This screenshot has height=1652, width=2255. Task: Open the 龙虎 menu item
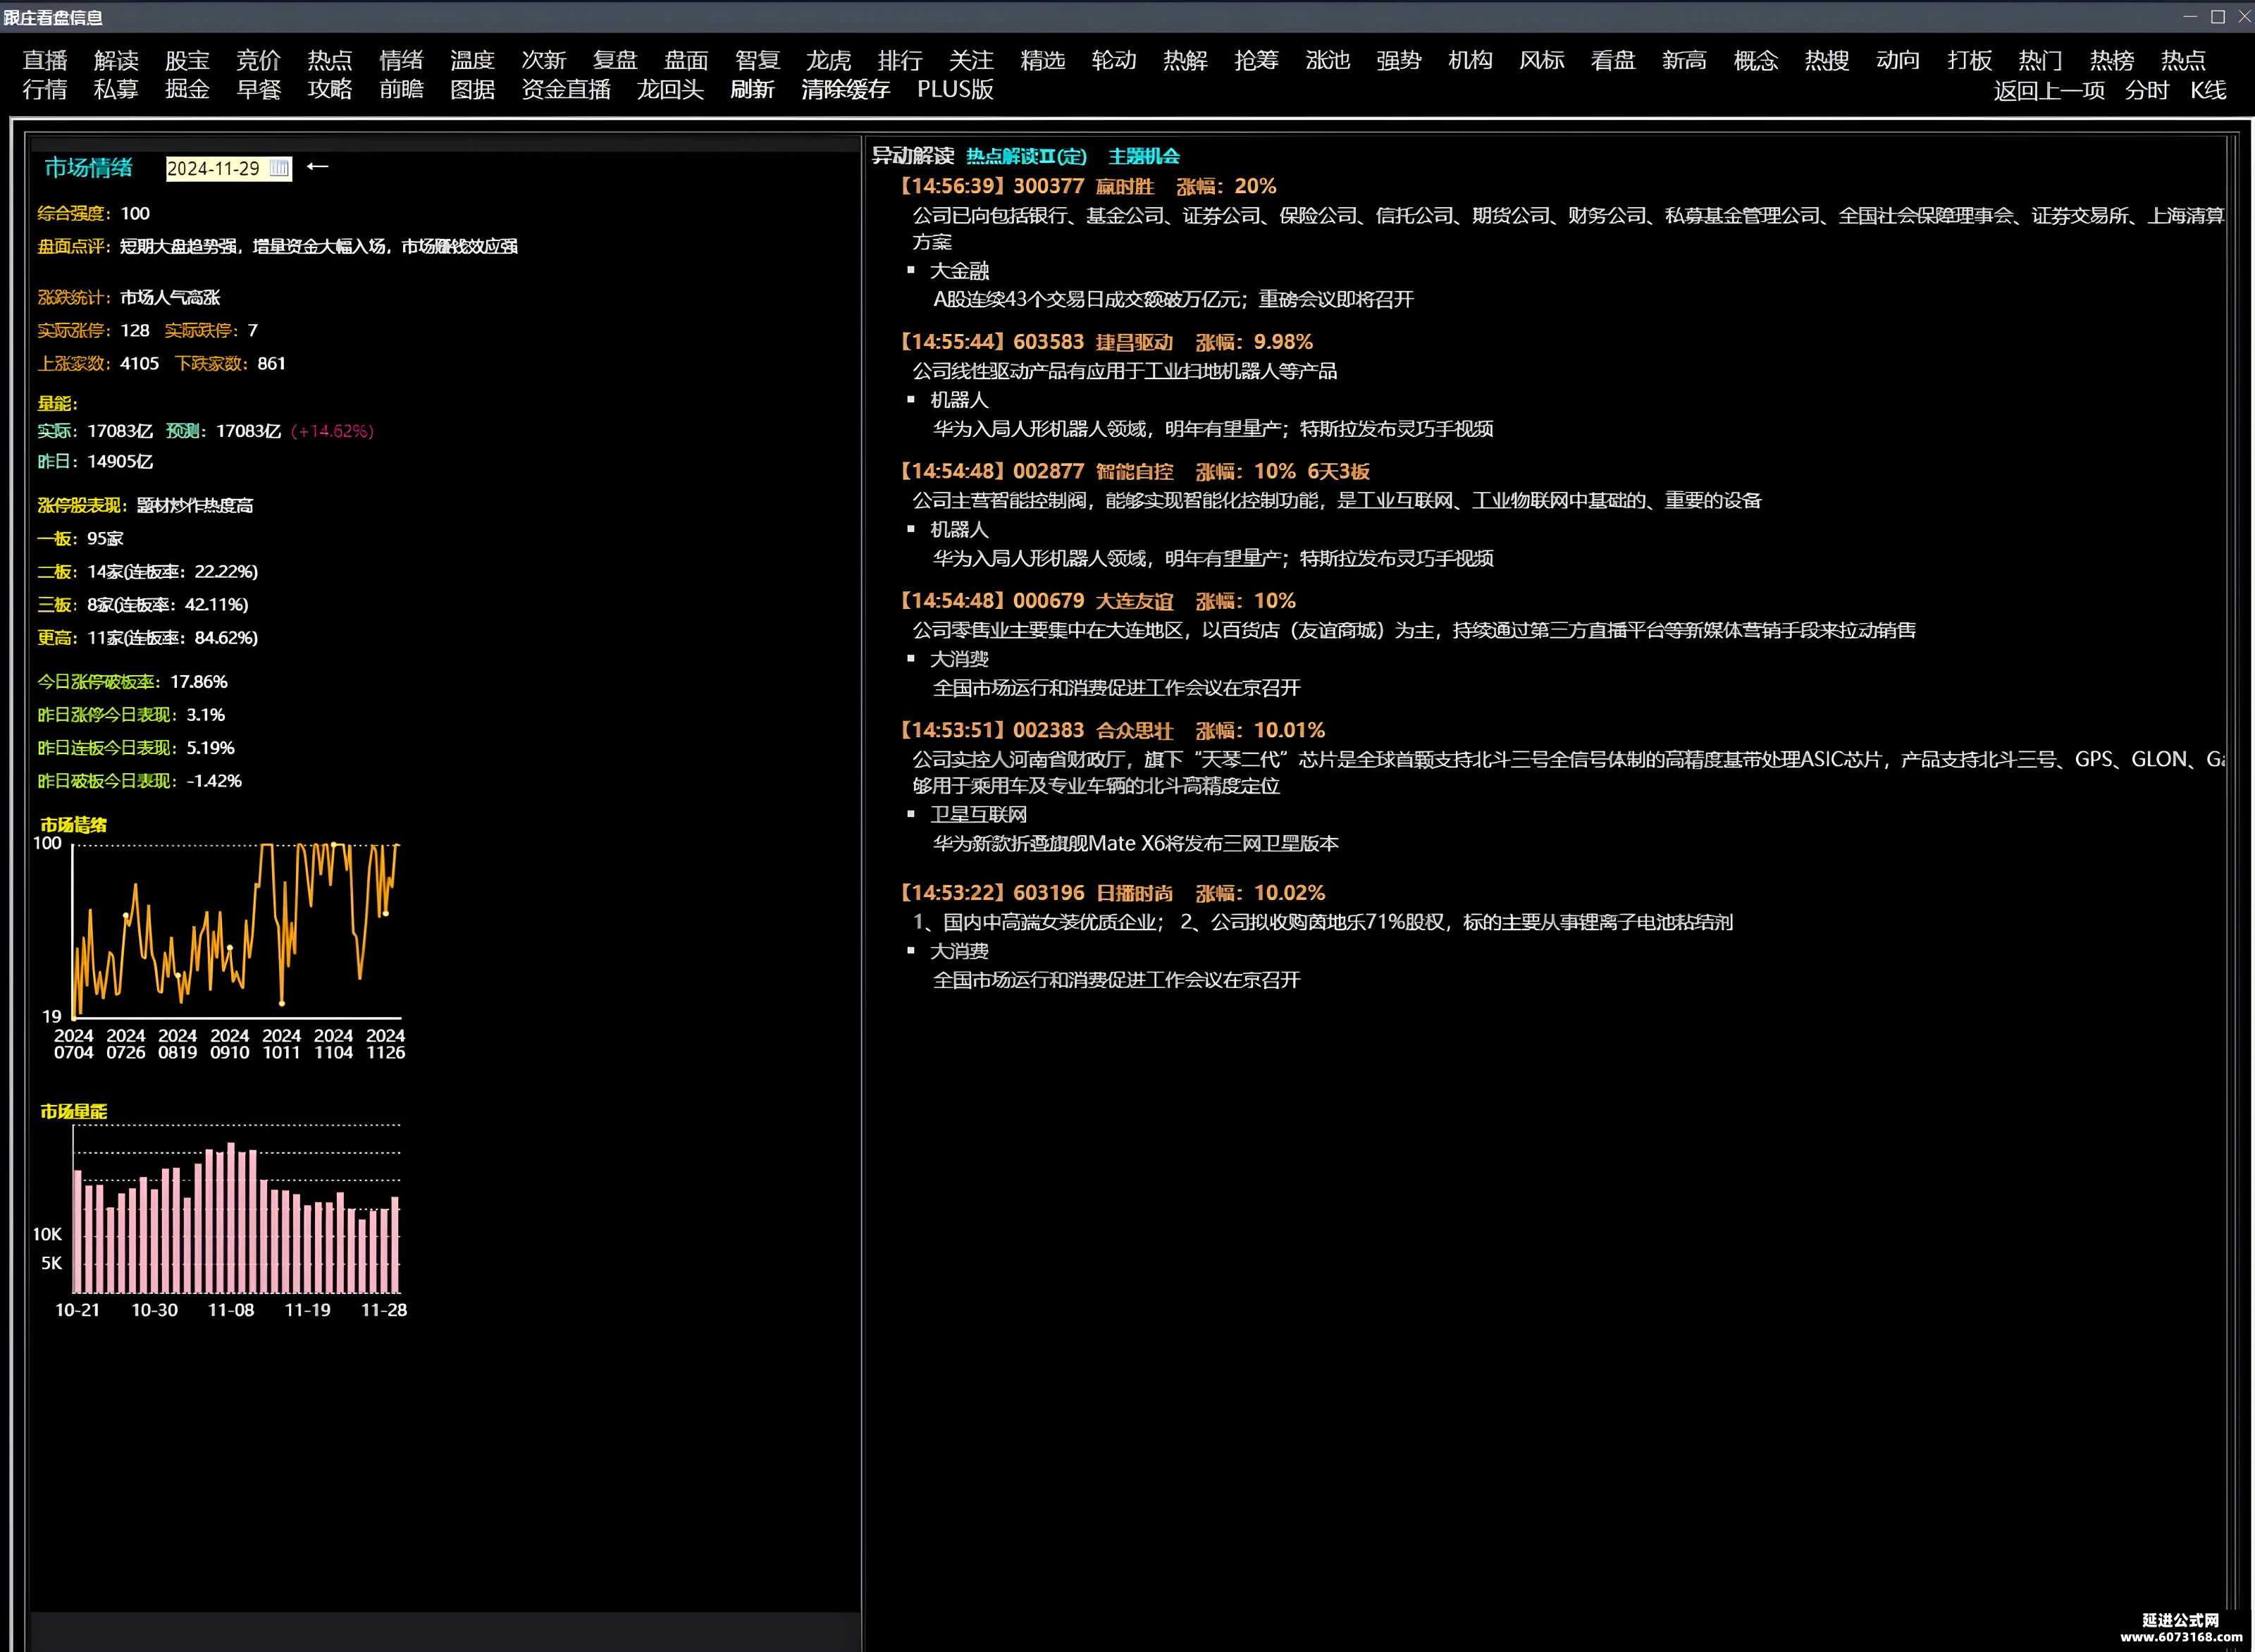pyautogui.click(x=828, y=60)
